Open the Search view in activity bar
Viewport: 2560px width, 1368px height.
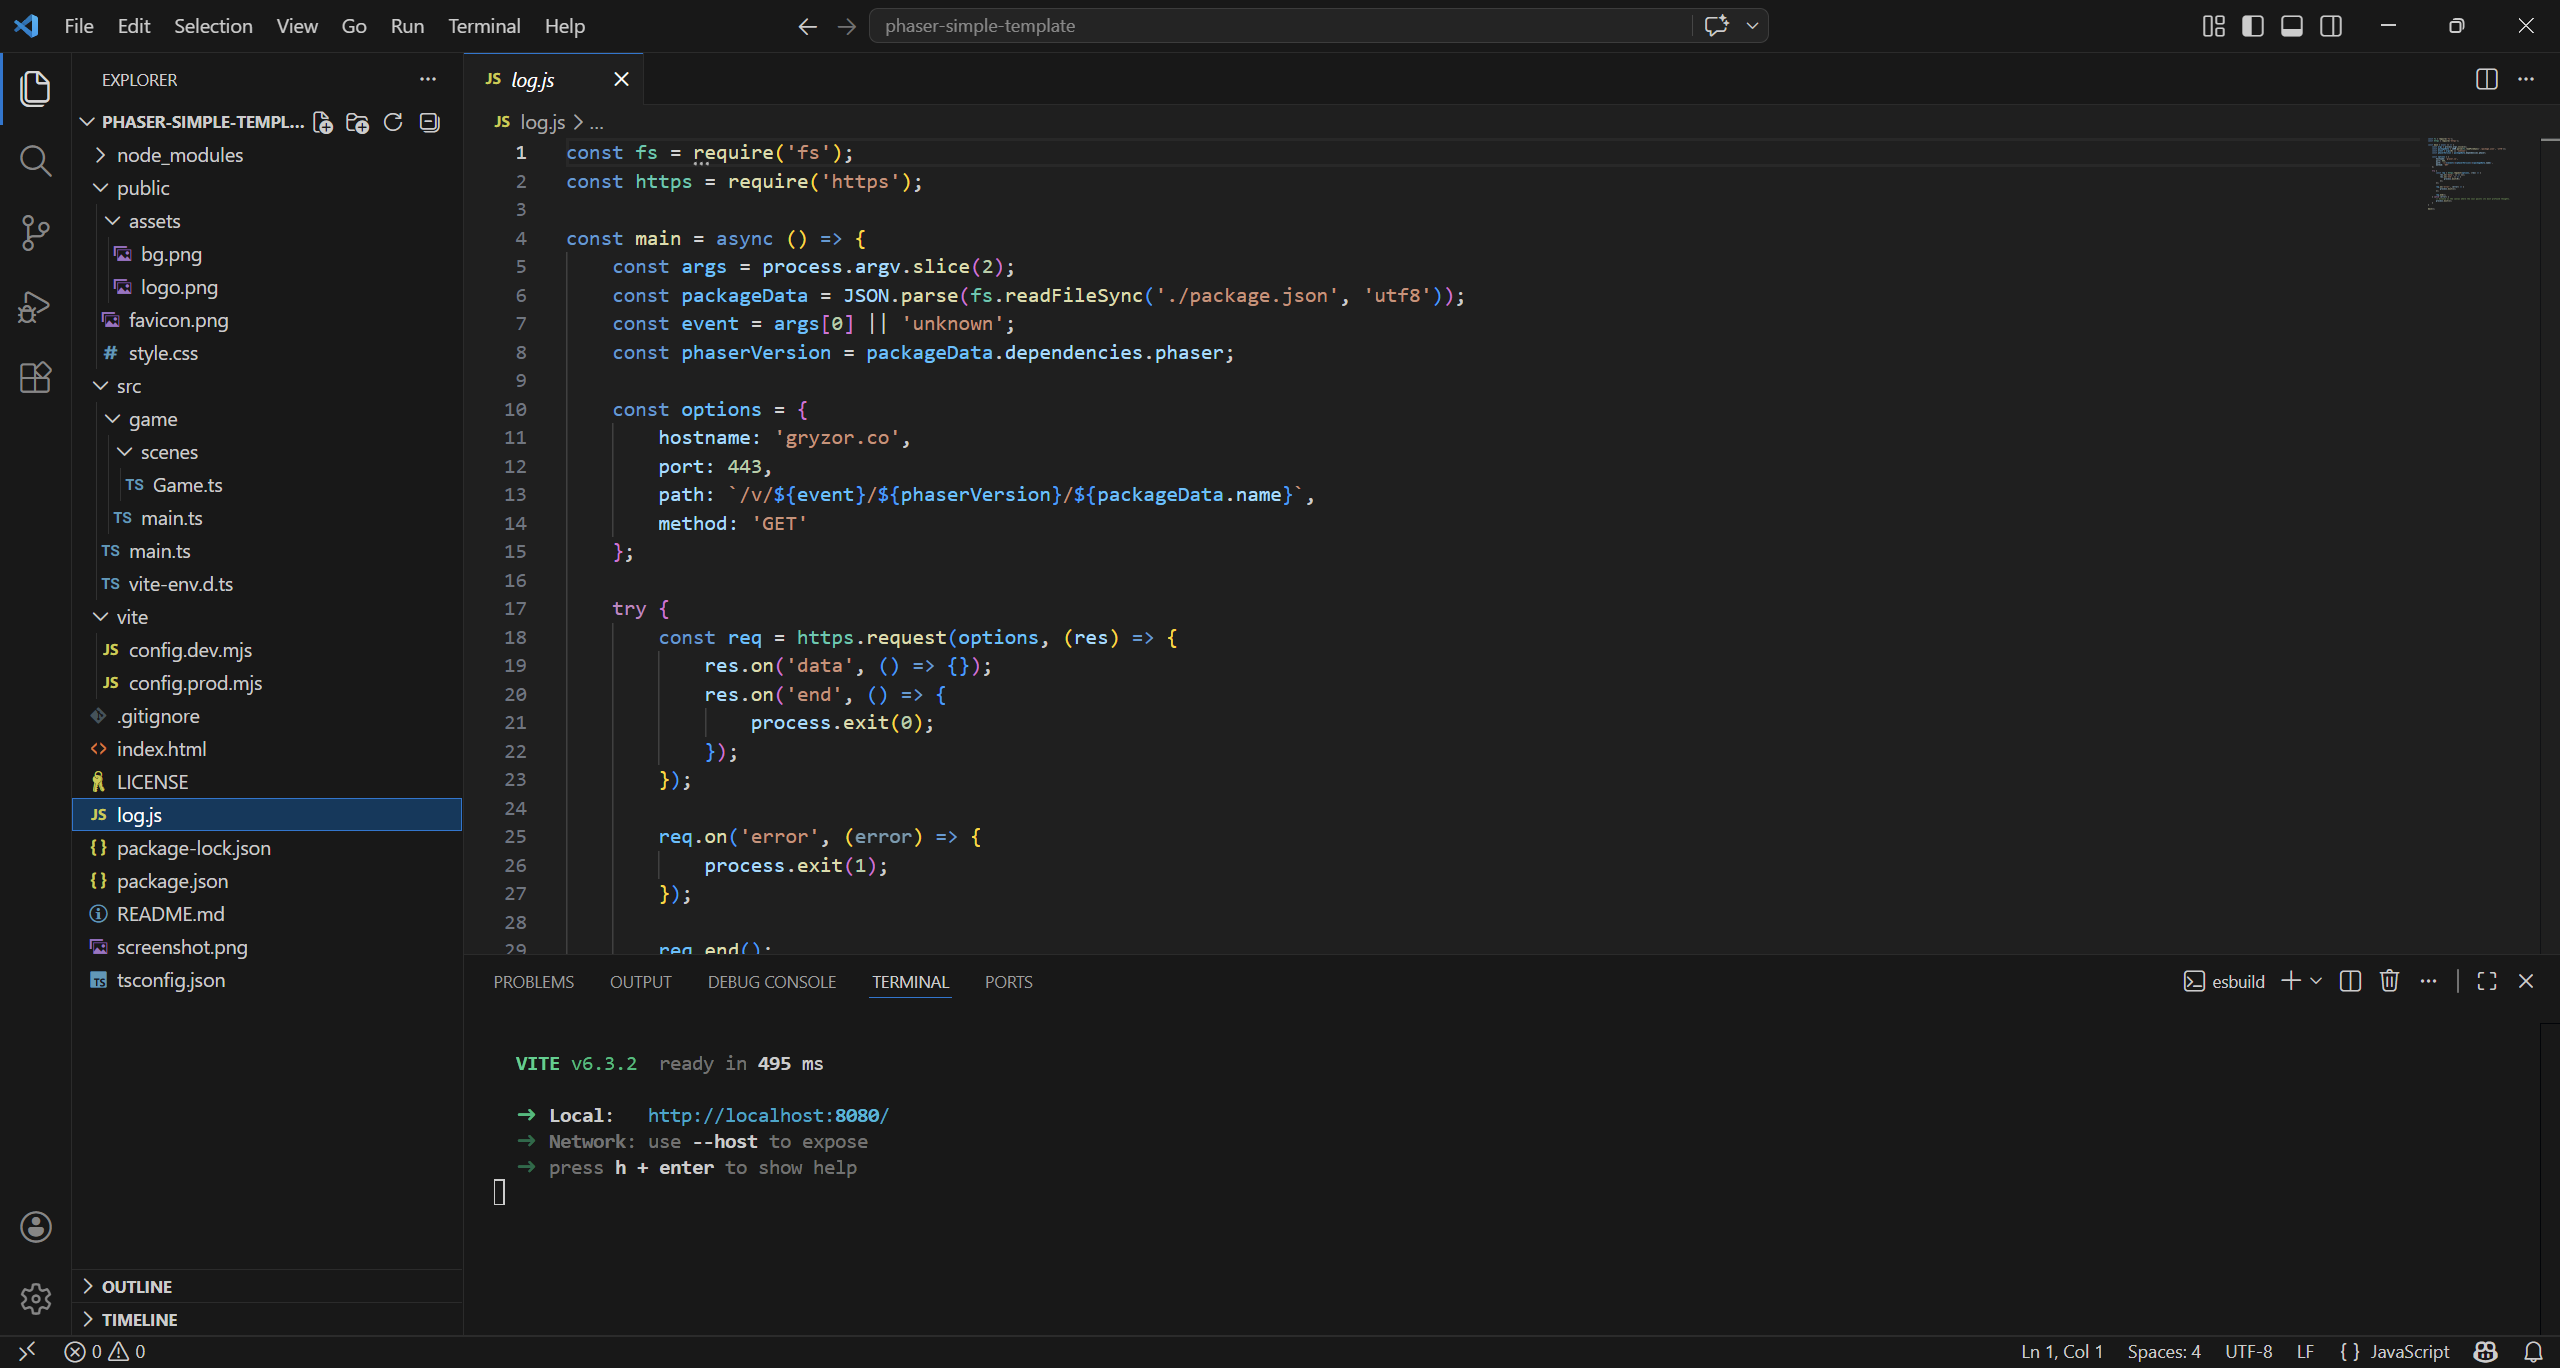click(x=35, y=161)
